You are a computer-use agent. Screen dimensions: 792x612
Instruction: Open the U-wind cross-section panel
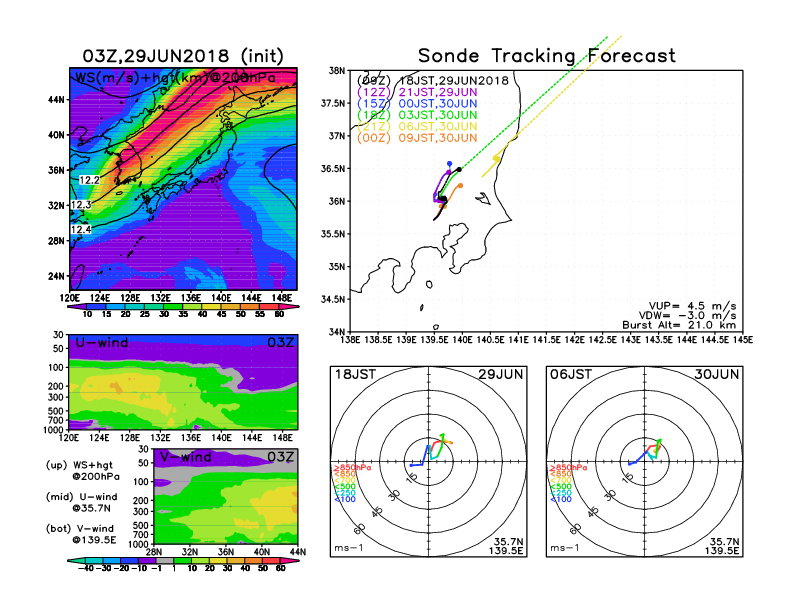[x=183, y=382]
